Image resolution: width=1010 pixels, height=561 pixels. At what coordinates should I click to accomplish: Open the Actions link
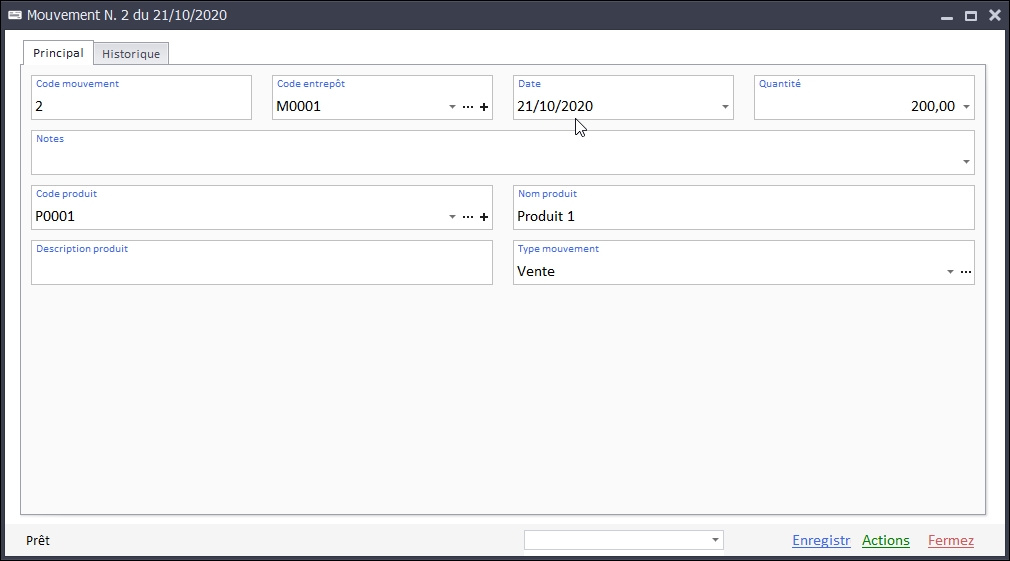[885, 541]
